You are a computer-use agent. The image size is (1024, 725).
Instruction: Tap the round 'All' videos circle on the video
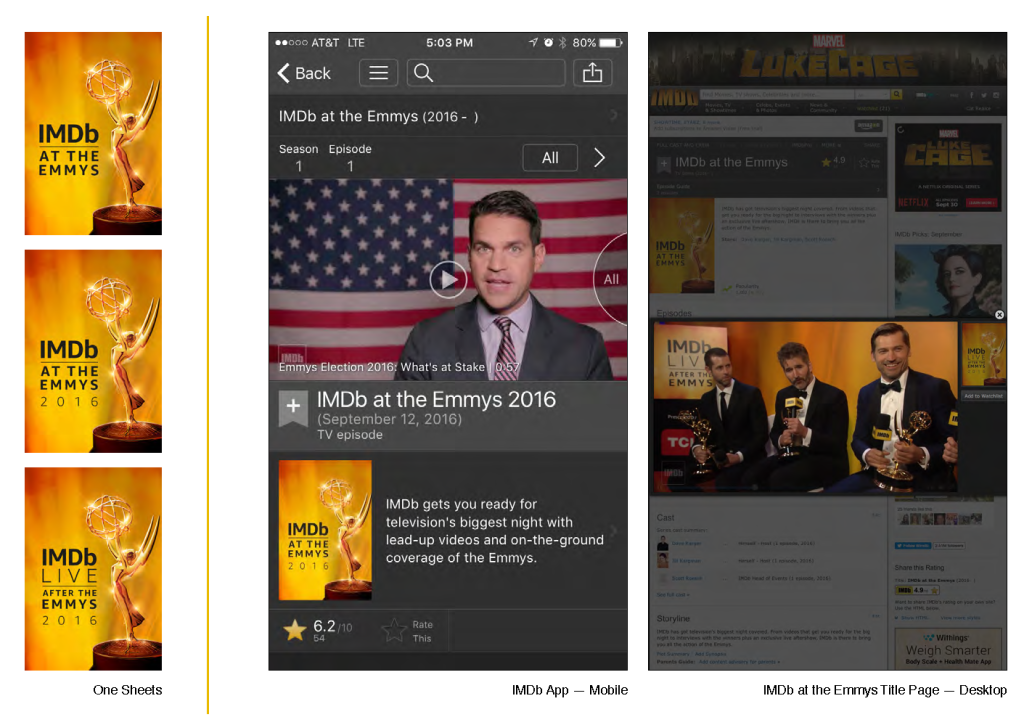coord(611,280)
